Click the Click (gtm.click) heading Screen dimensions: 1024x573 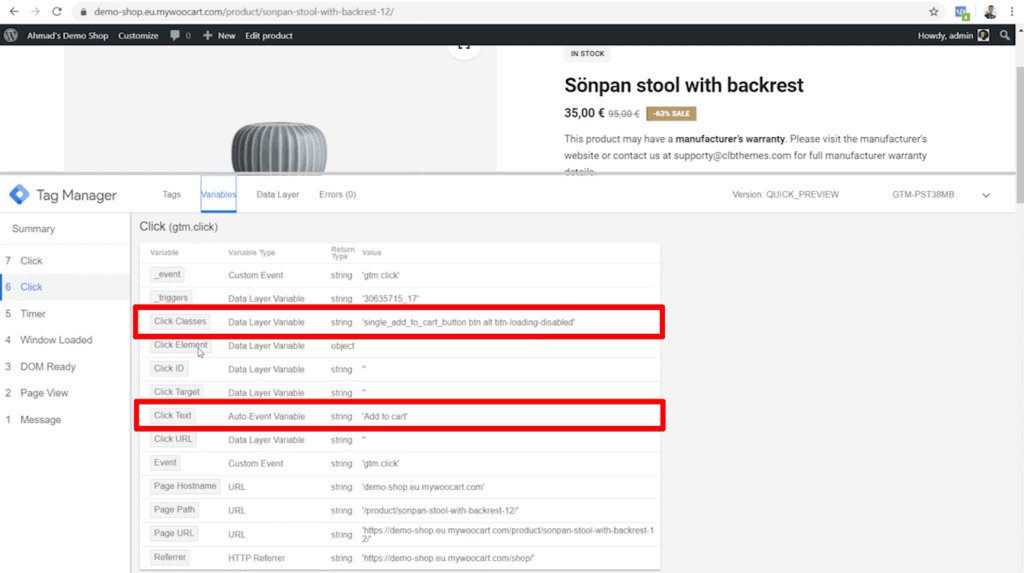tap(178, 227)
